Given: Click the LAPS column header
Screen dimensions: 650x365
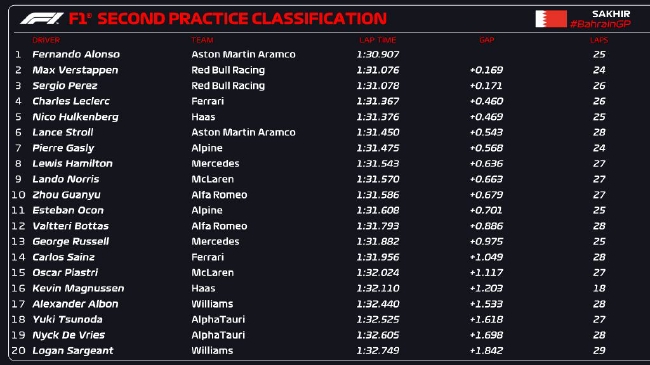Looking at the screenshot, I should pos(599,40).
